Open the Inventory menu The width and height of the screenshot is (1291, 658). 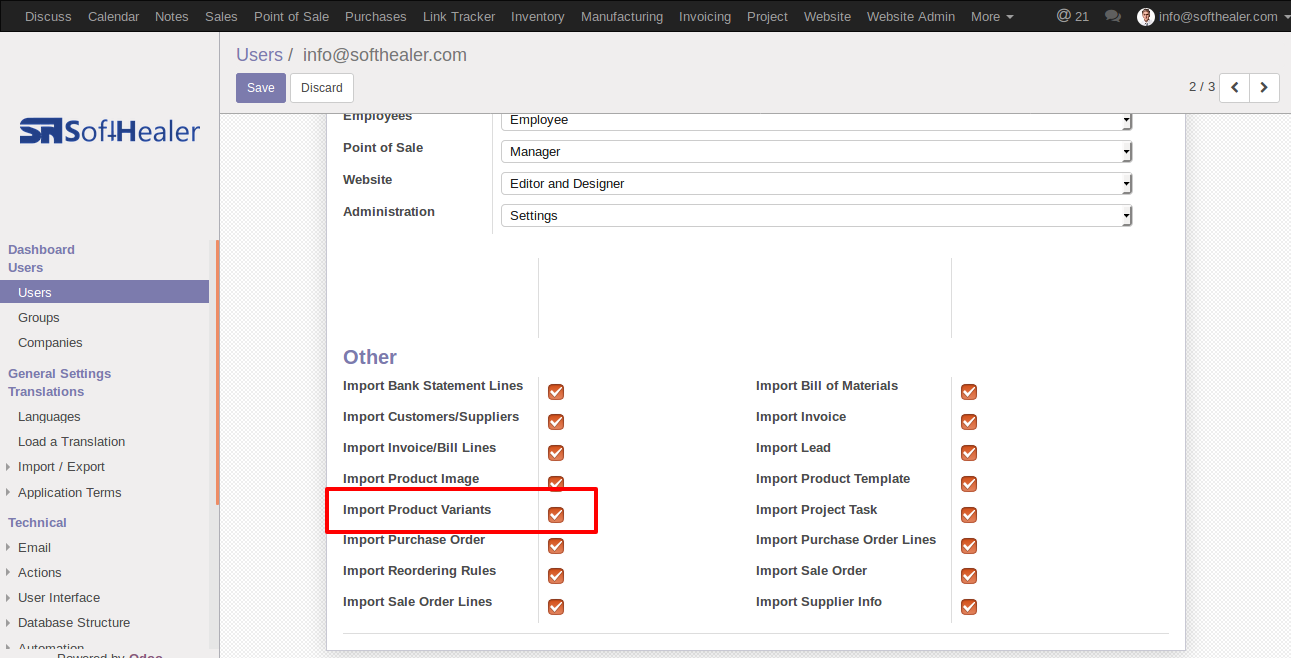[538, 16]
